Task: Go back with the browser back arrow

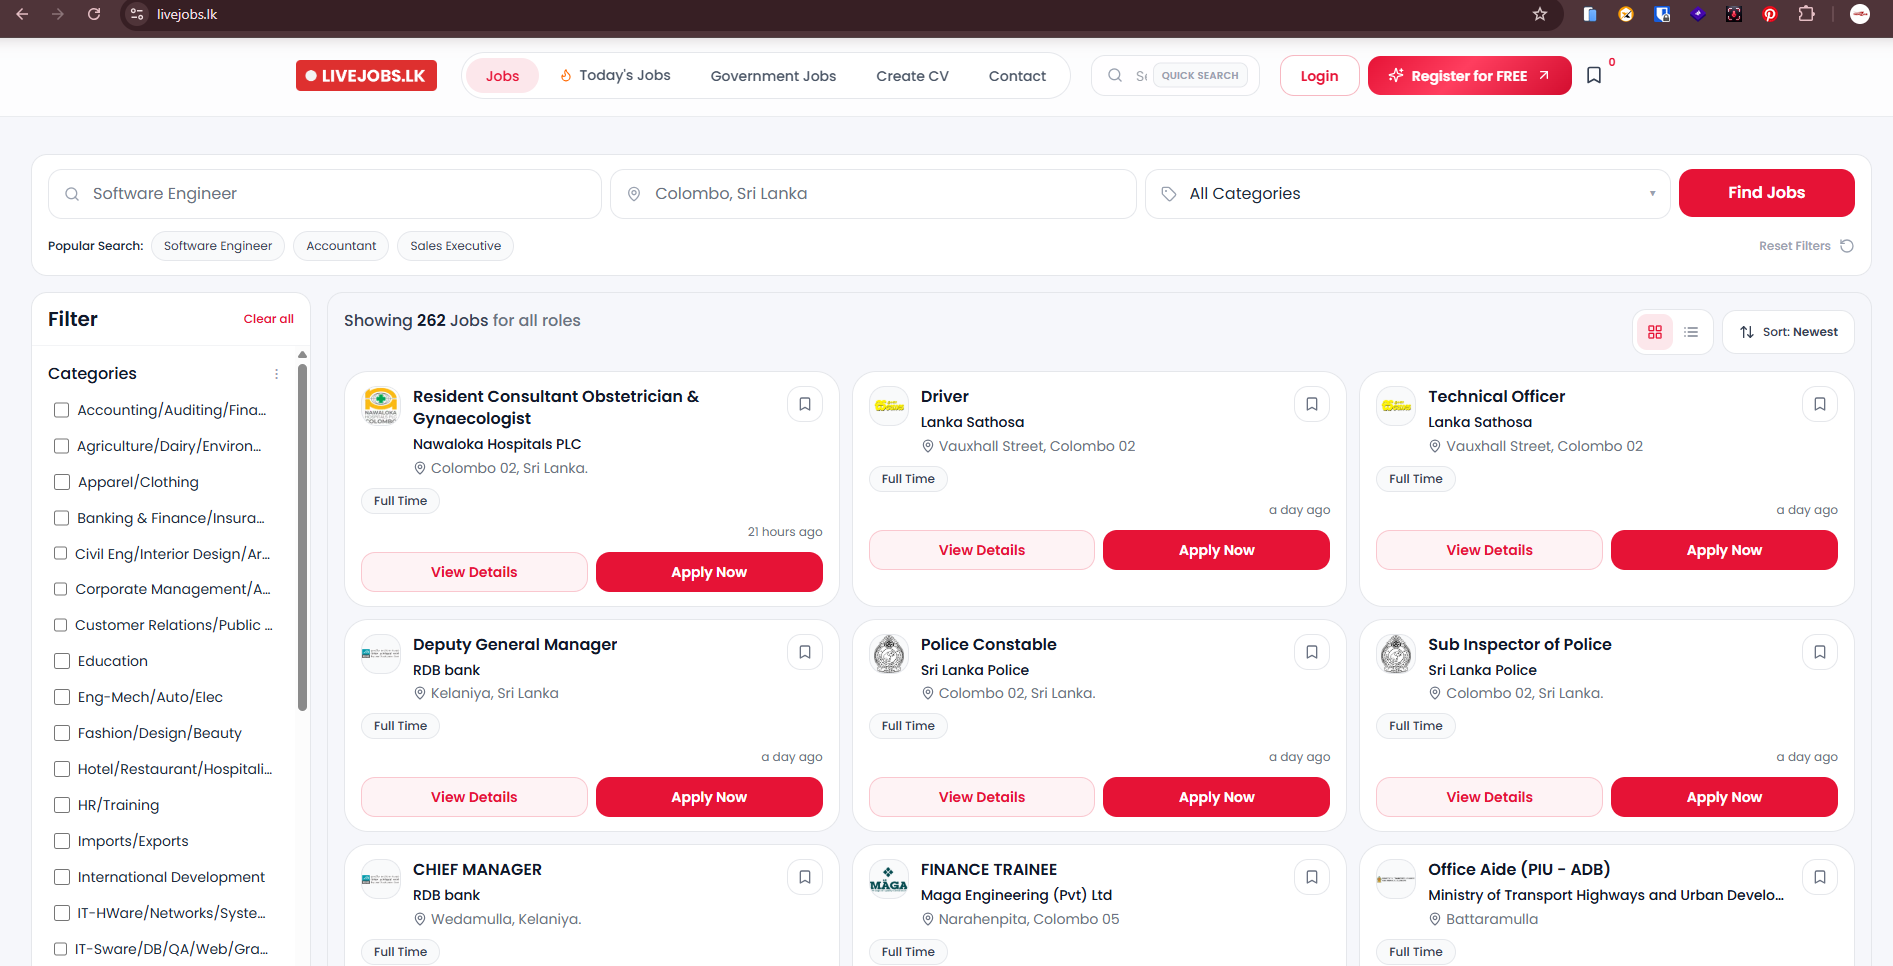Action: click(22, 14)
